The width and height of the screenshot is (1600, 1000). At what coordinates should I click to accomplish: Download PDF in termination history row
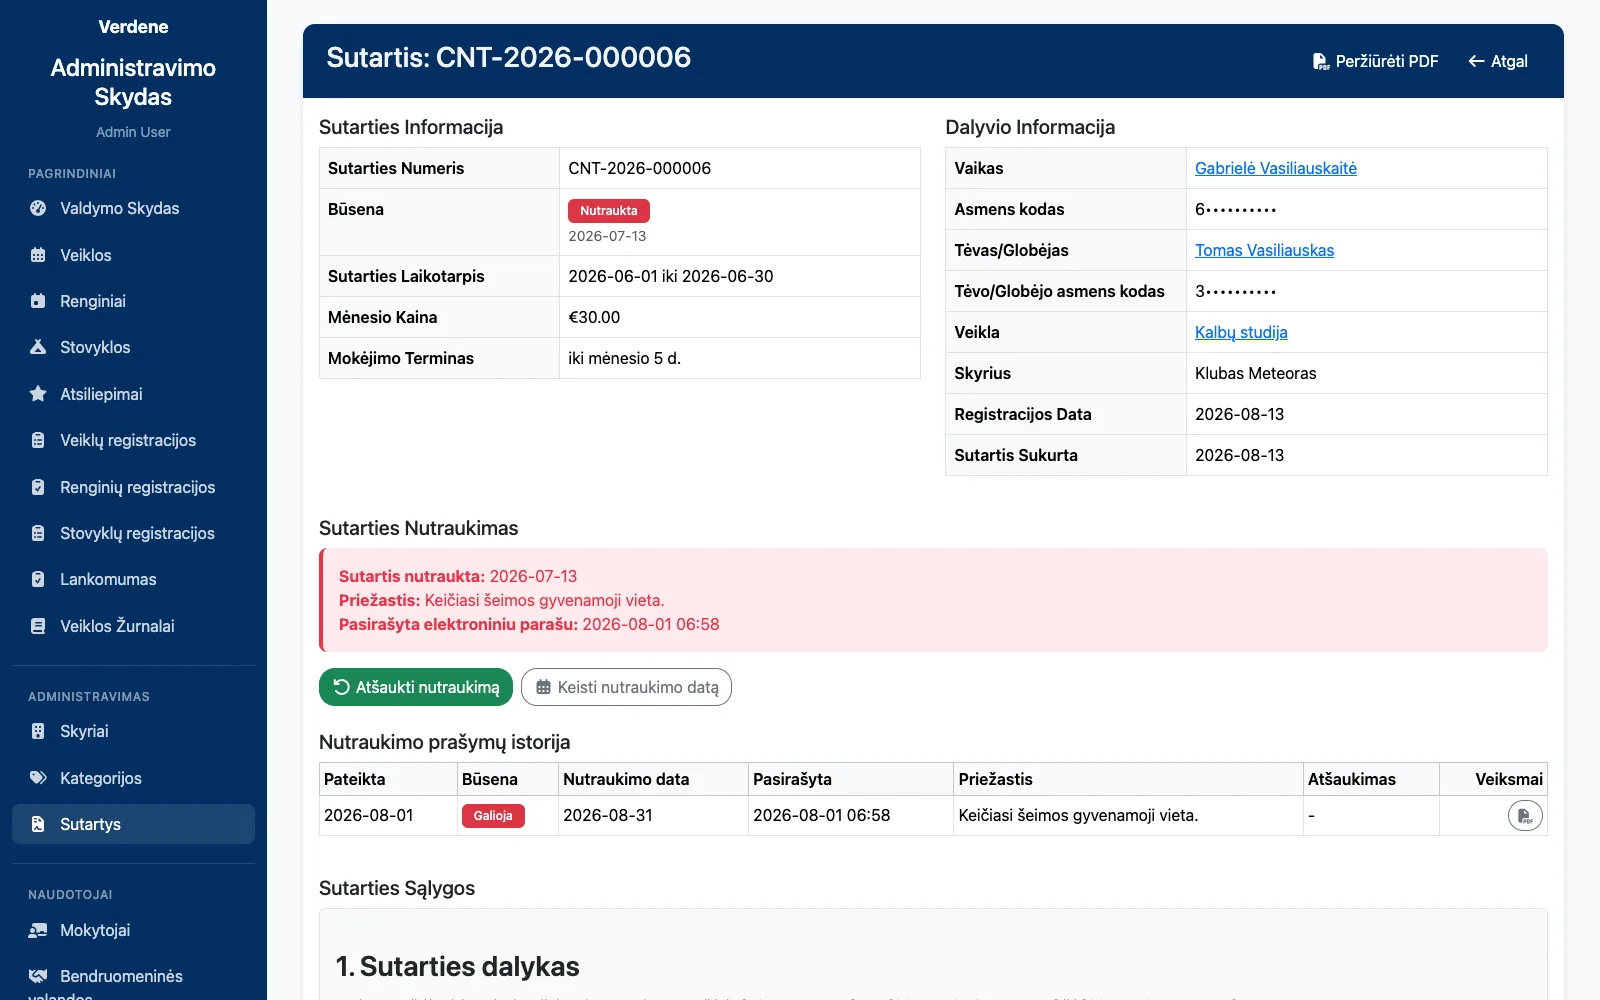pyautogui.click(x=1525, y=816)
